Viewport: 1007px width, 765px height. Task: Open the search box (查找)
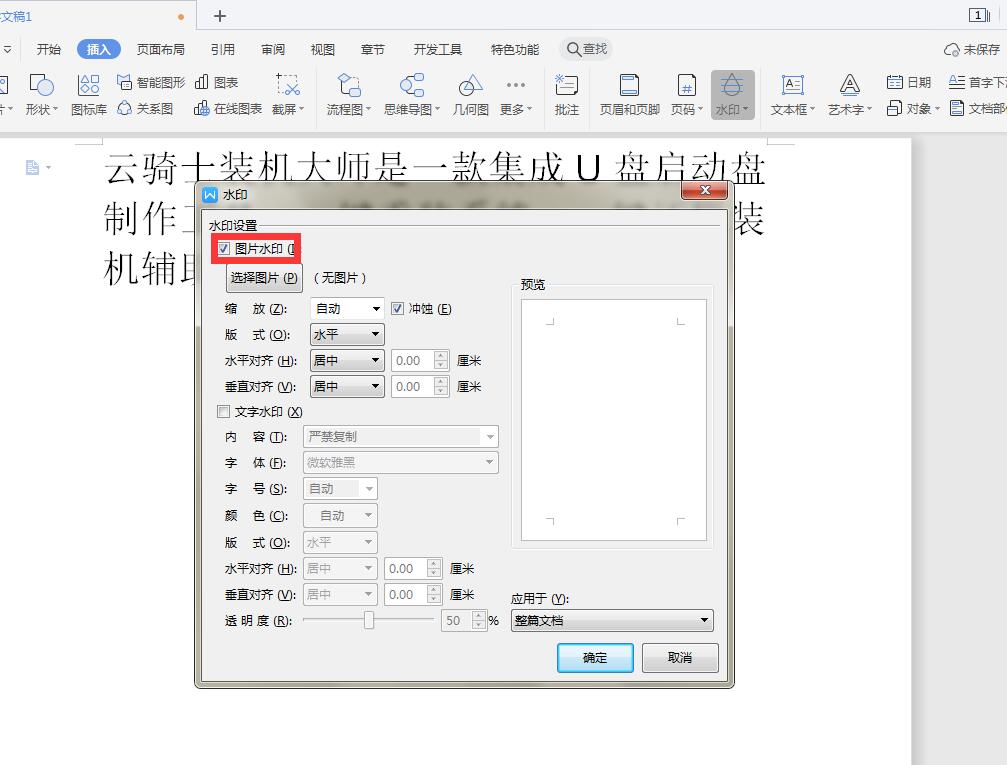pyautogui.click(x=586, y=49)
